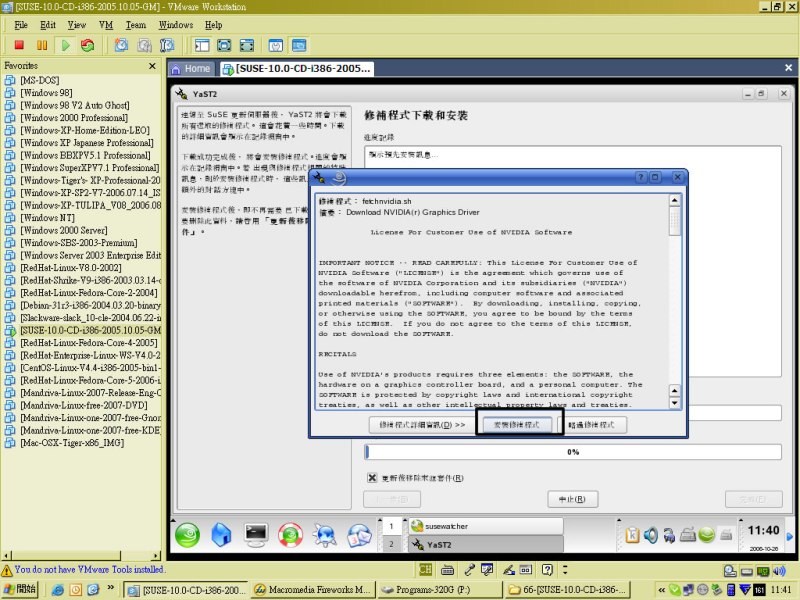Select [Mac-OSX-Tiger-x86_IMG] in Favorites
Viewport: 800px width, 600px height.
(72, 443)
